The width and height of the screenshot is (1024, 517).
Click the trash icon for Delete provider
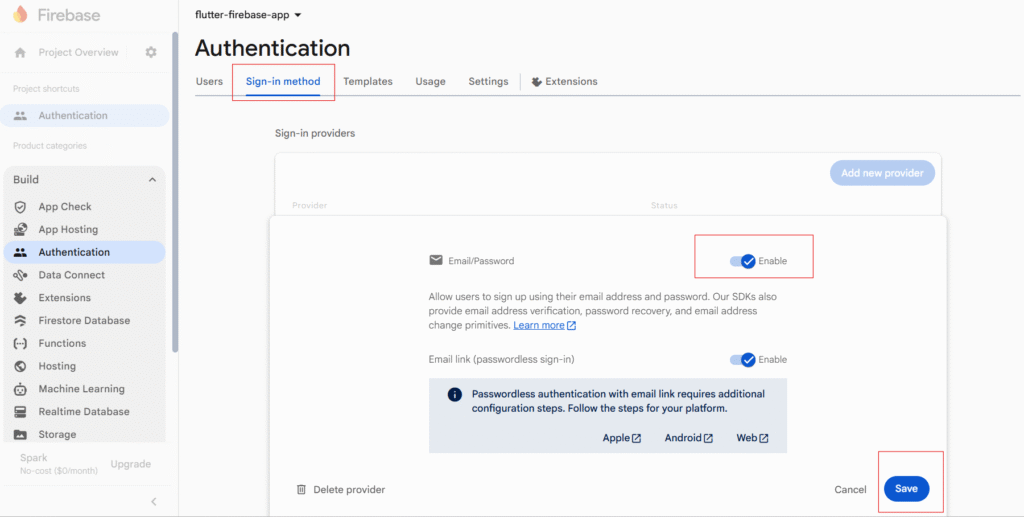click(301, 490)
